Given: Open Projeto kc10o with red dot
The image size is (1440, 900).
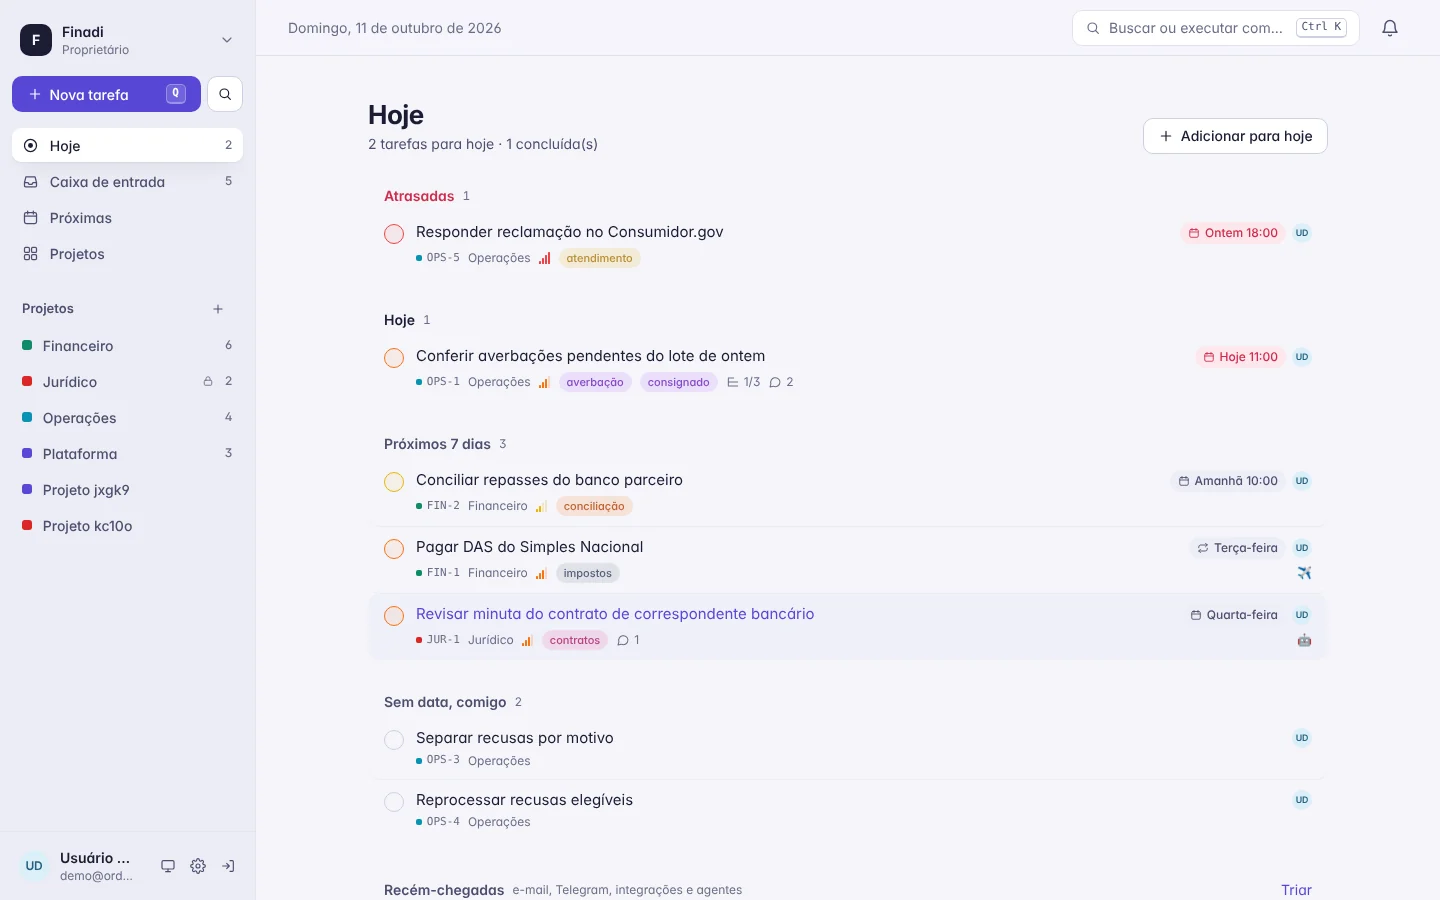Looking at the screenshot, I should [x=127, y=526].
